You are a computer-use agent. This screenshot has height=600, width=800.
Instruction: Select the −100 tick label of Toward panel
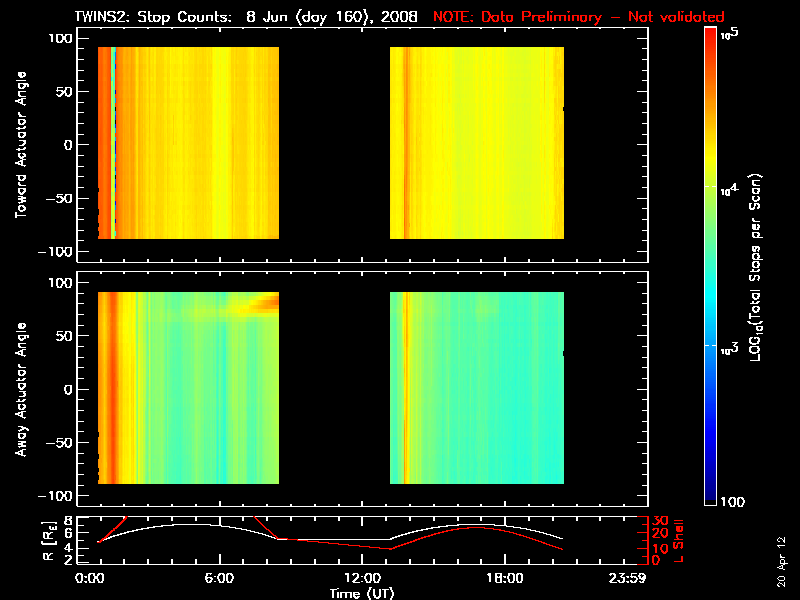coord(56,252)
